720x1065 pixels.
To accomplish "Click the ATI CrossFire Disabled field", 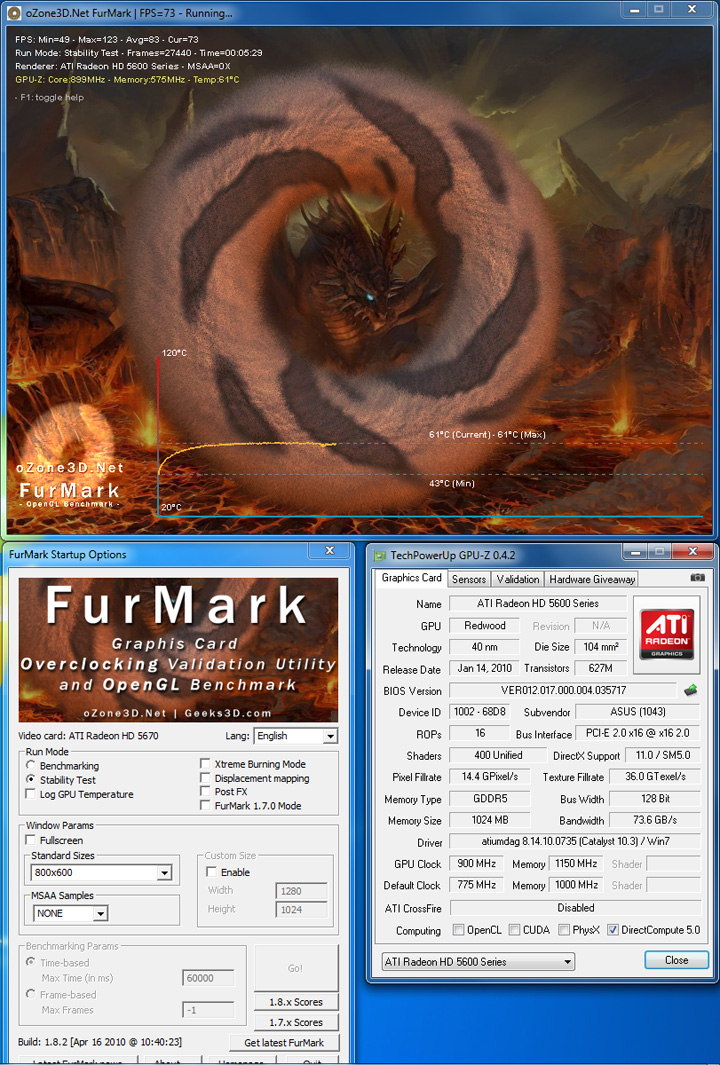I will click(575, 907).
